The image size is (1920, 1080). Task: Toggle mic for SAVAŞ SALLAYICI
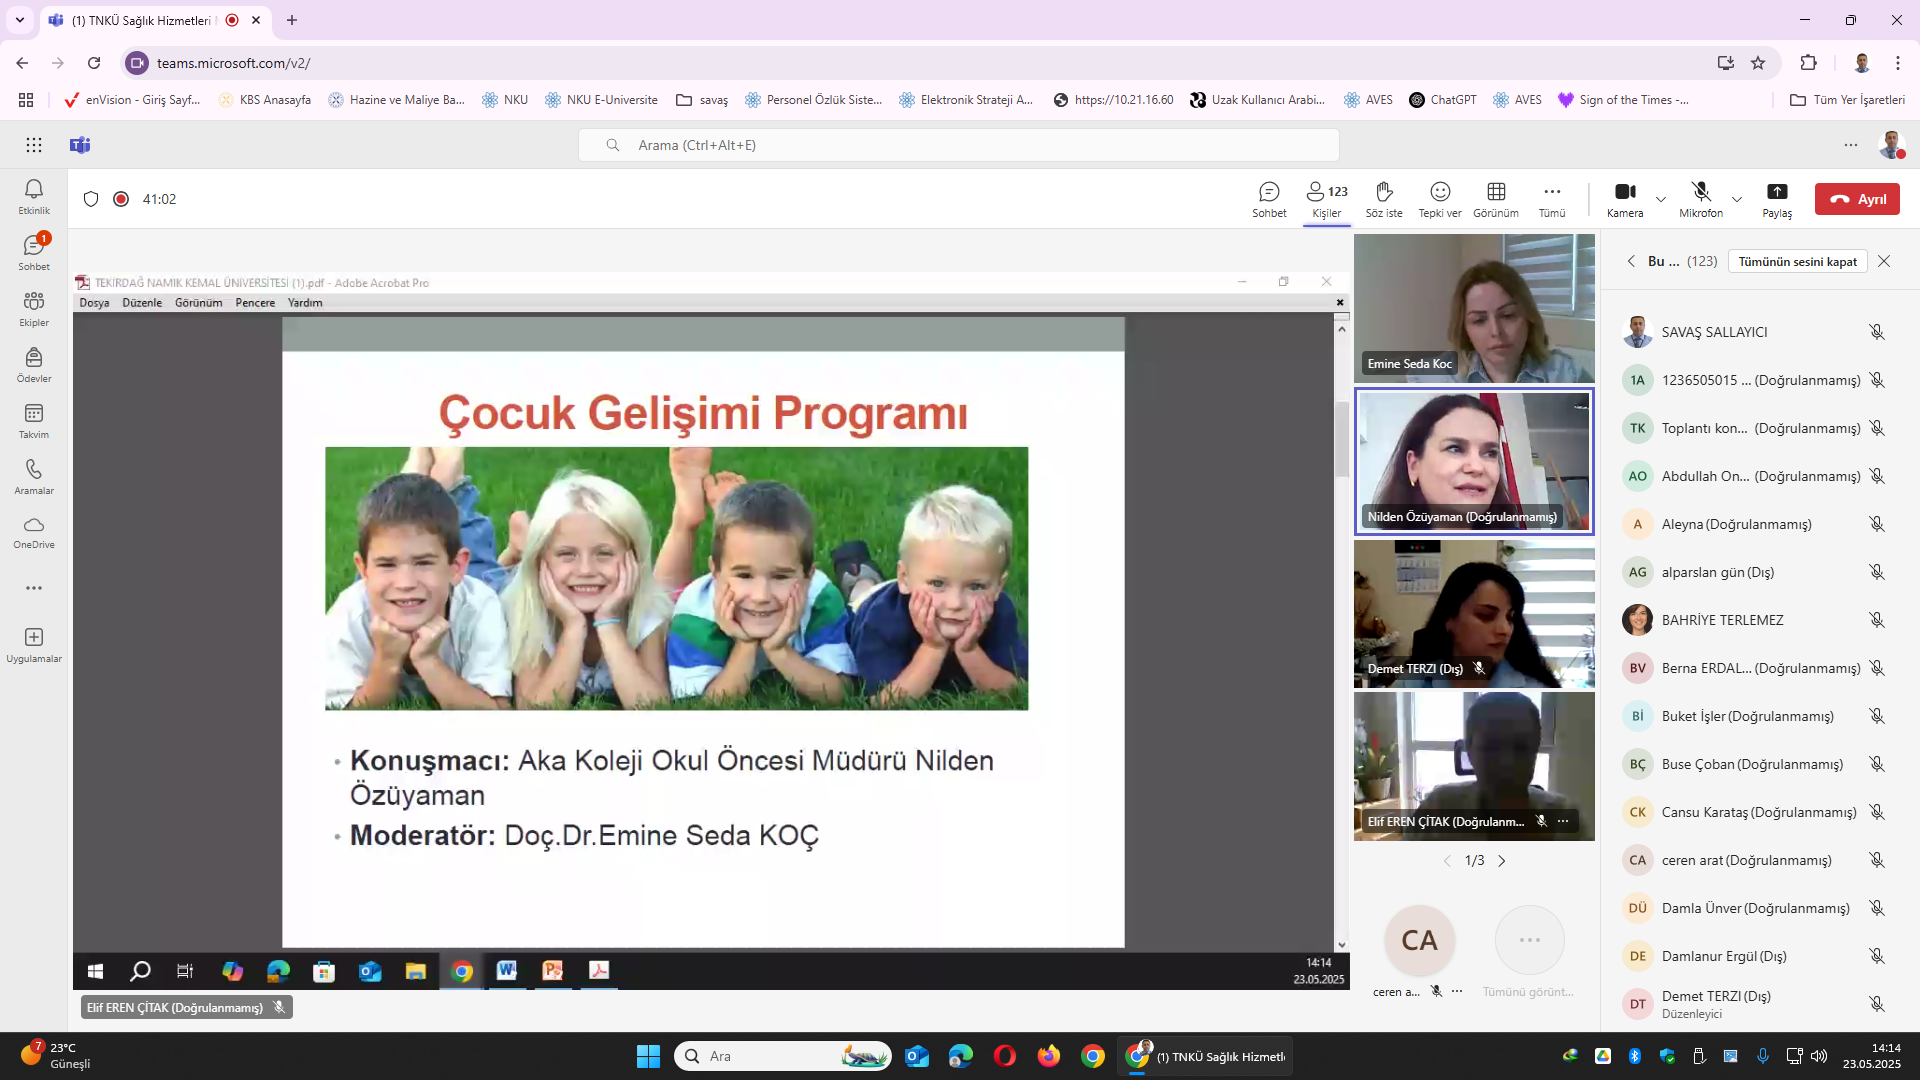1877,332
